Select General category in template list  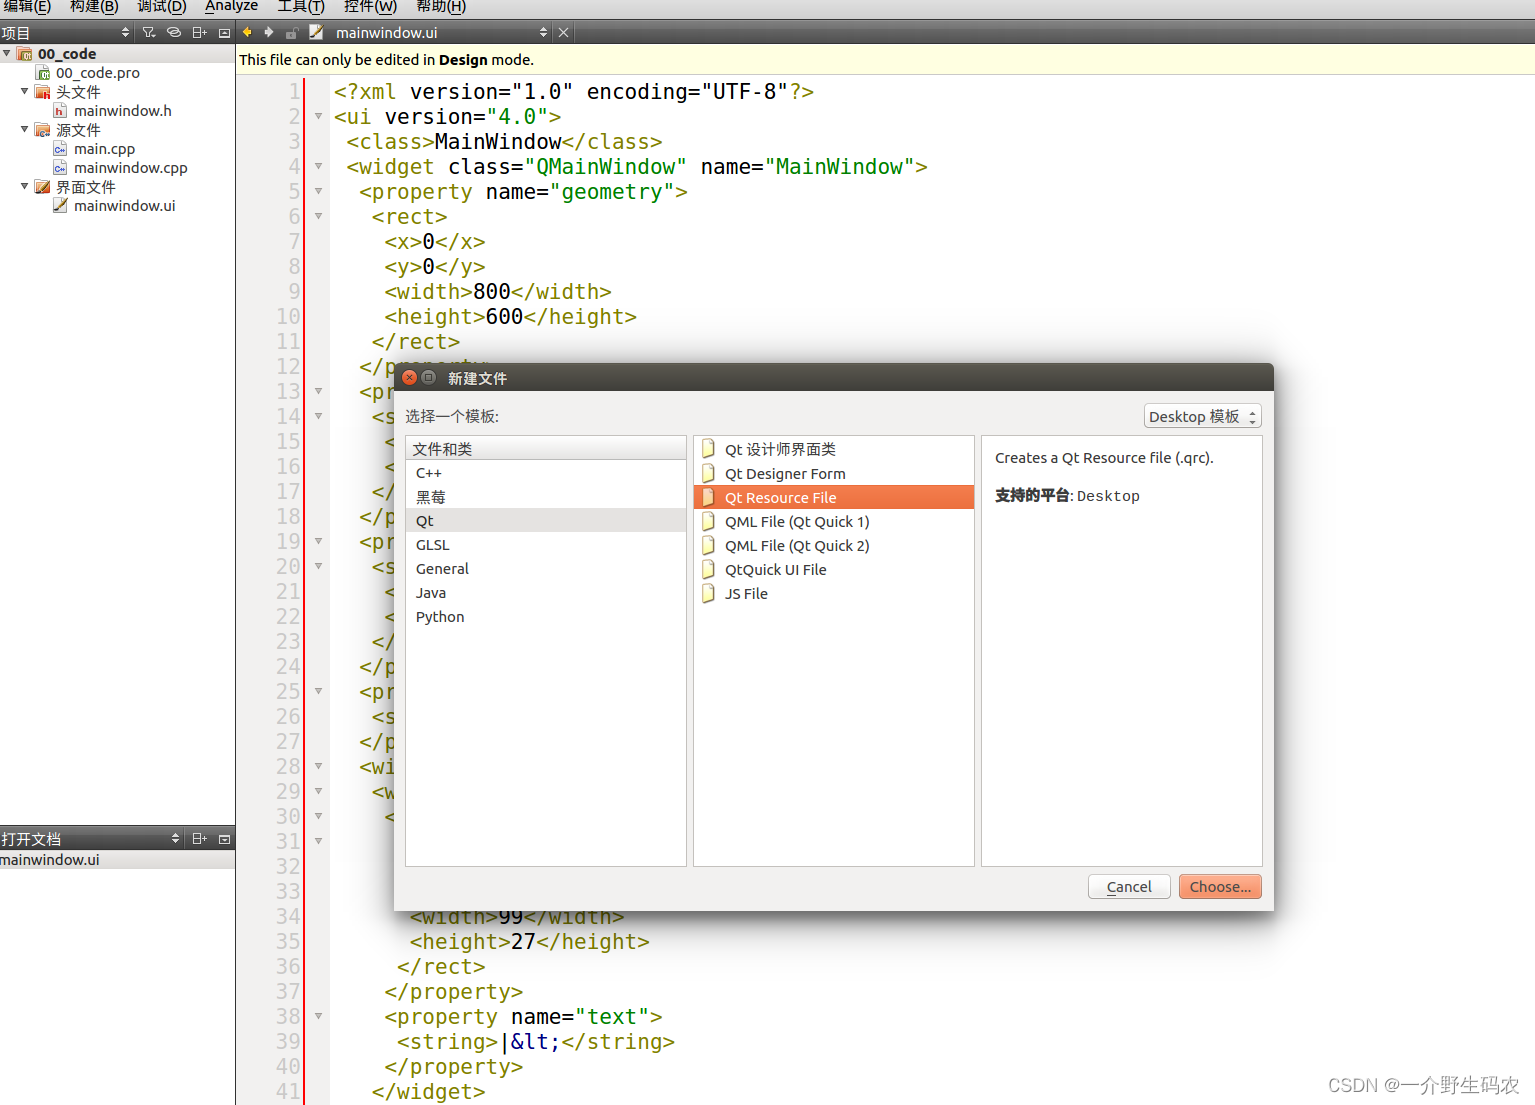546,569
